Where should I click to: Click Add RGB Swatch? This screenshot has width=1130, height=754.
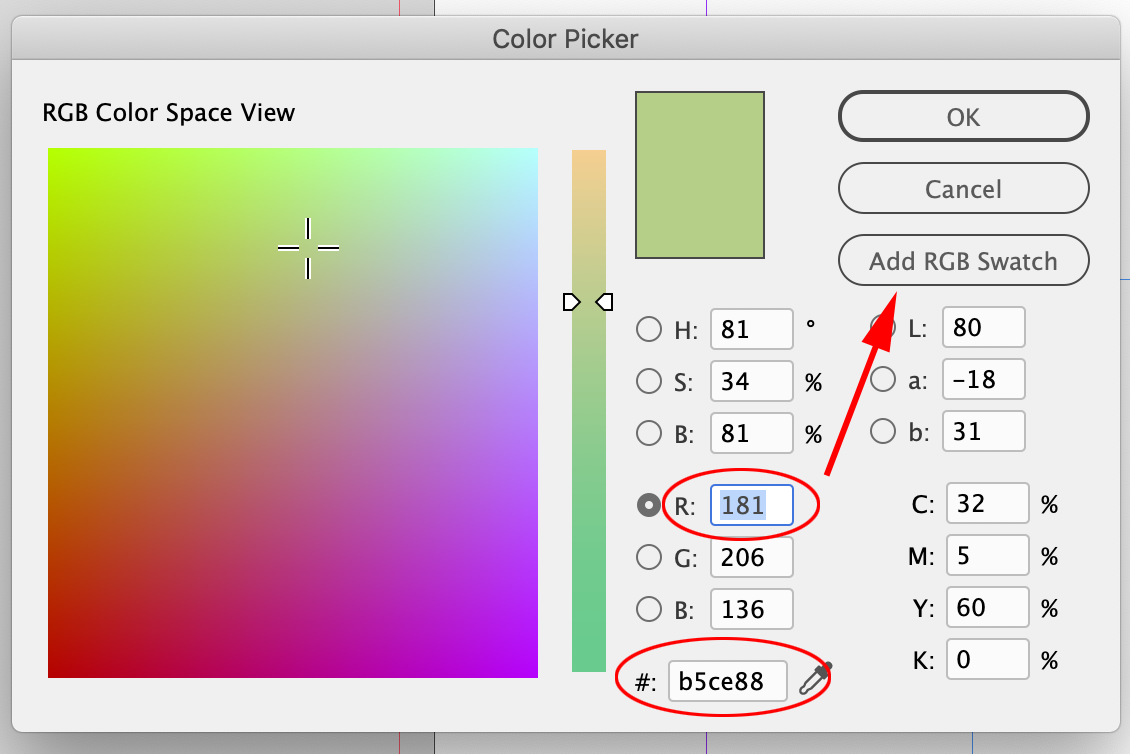point(963,260)
